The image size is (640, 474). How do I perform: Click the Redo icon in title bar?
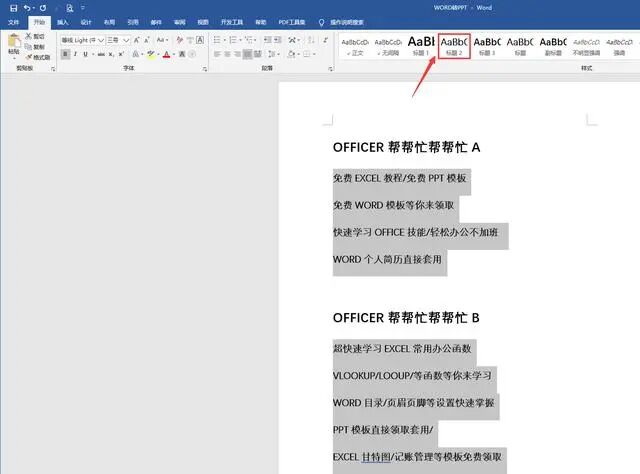pyautogui.click(x=43, y=8)
